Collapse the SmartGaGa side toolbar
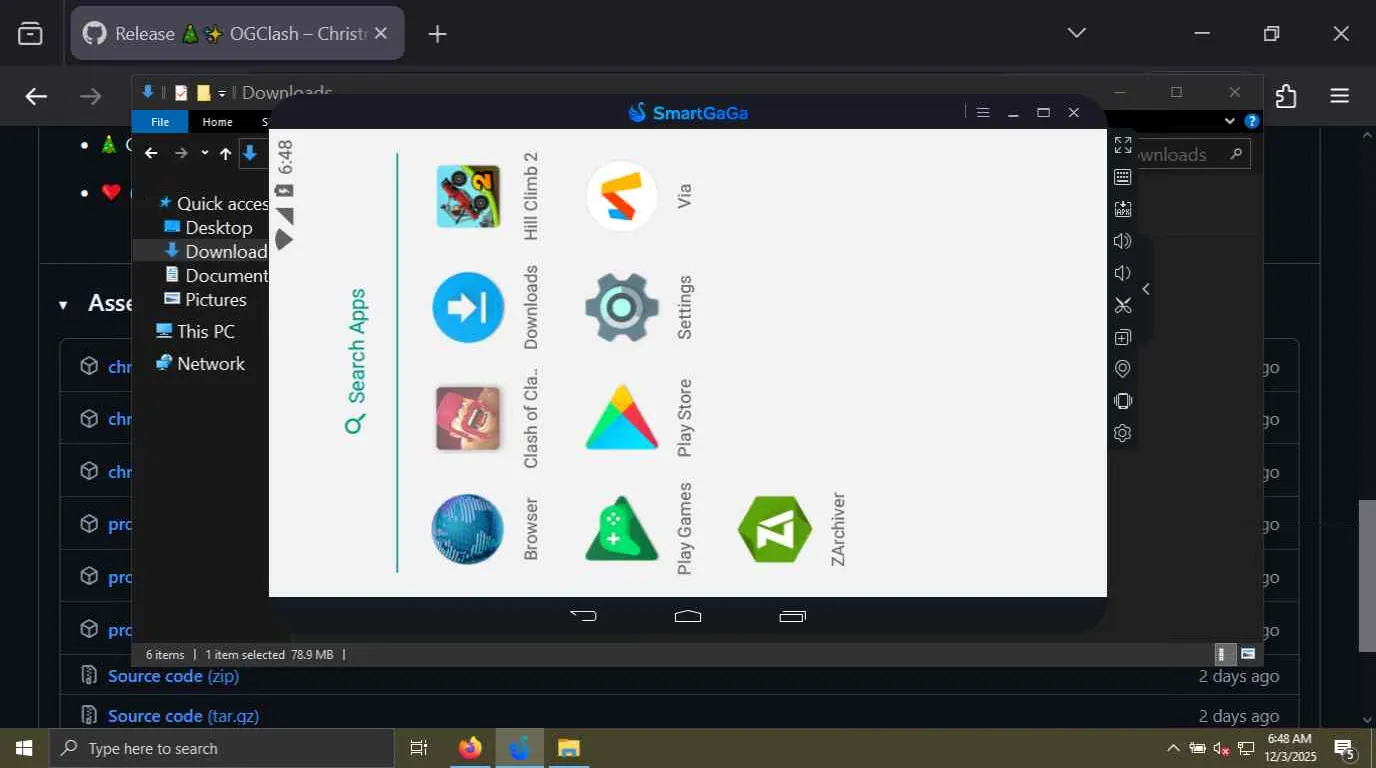This screenshot has height=768, width=1376. (1146, 289)
